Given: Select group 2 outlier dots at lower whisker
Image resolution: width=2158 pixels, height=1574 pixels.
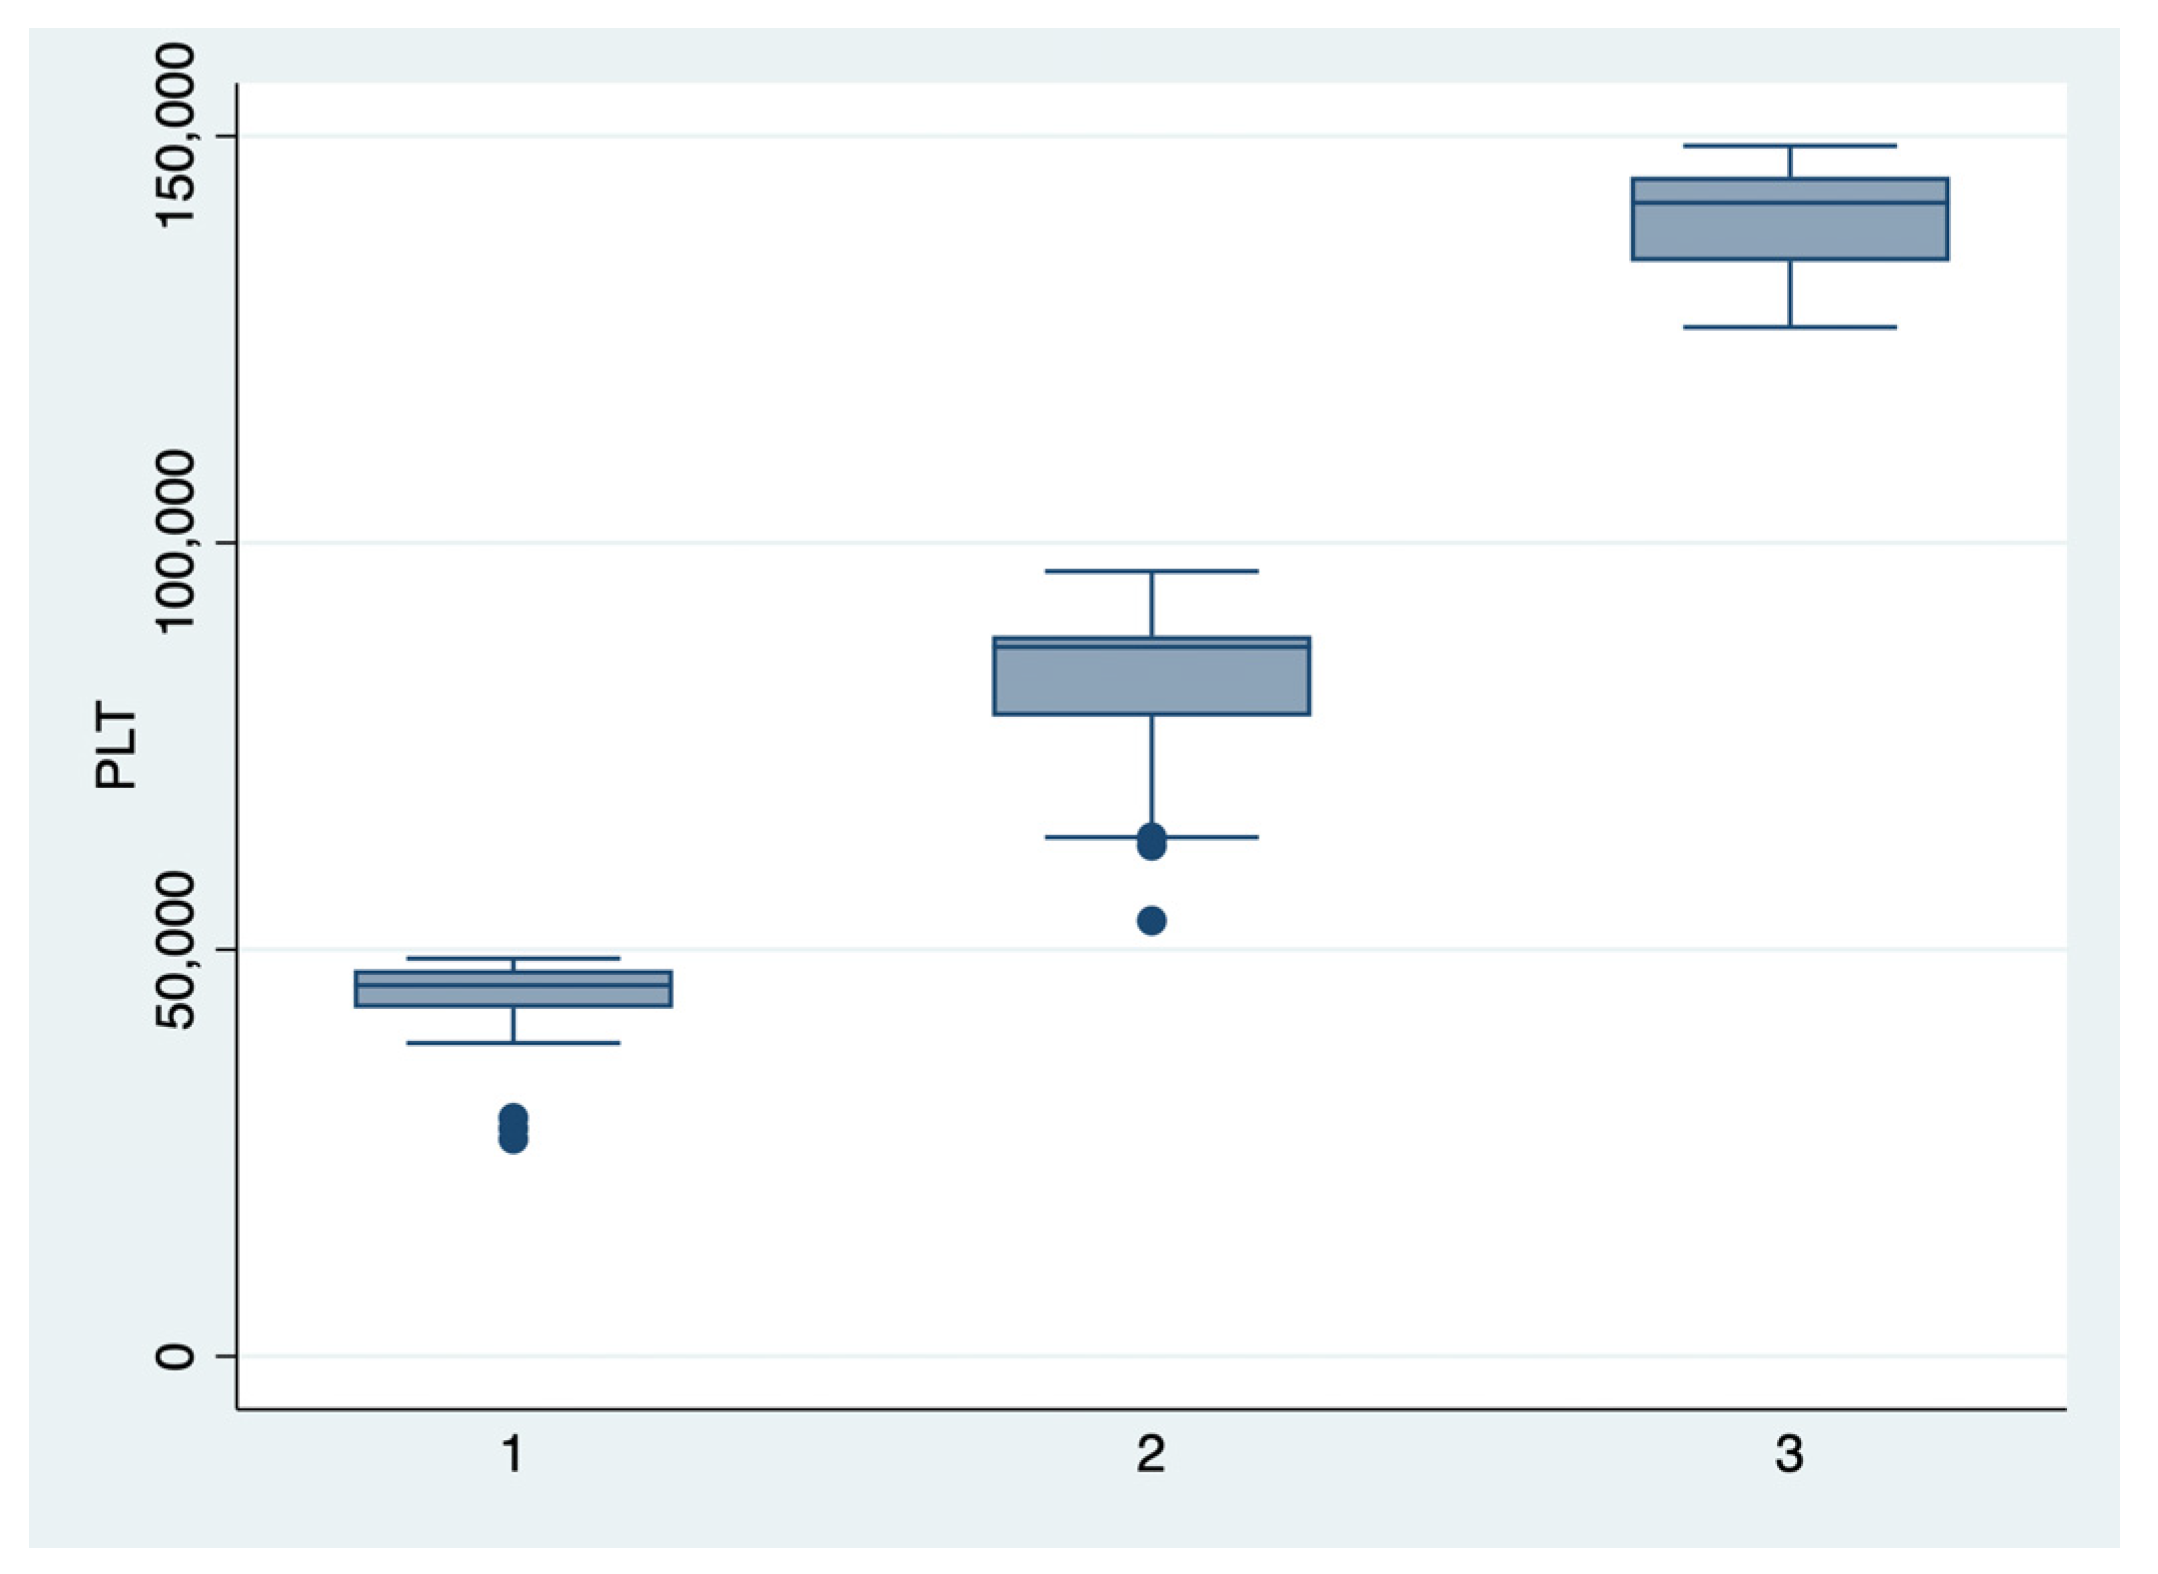Looking at the screenshot, I should (1151, 842).
